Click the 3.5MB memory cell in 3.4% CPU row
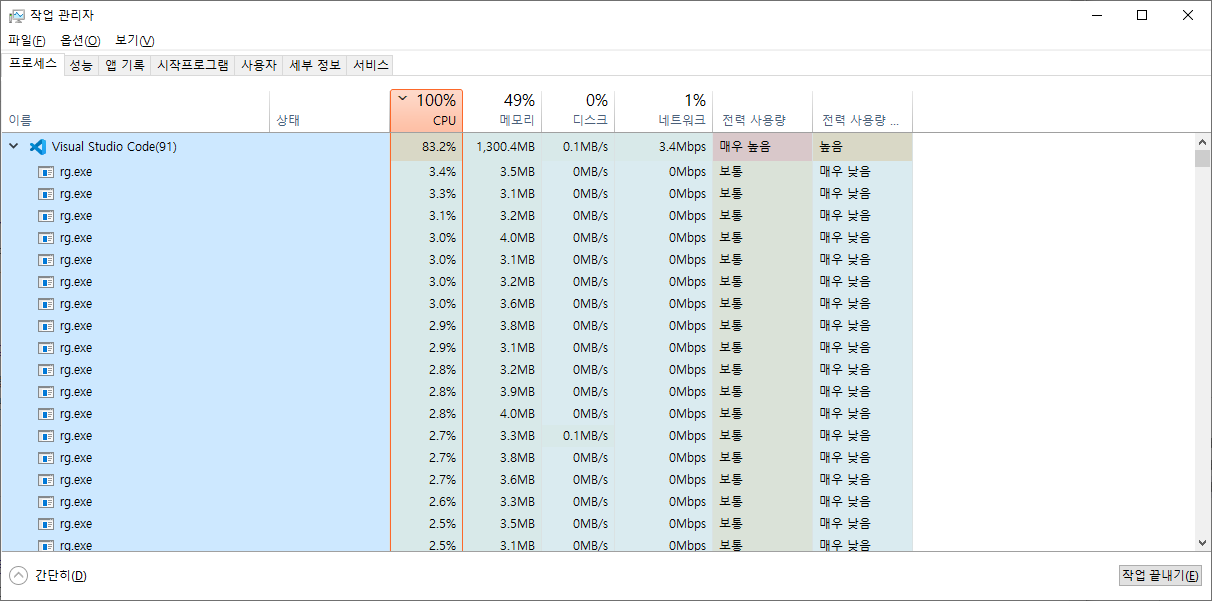This screenshot has height=601, width=1212. coord(502,171)
